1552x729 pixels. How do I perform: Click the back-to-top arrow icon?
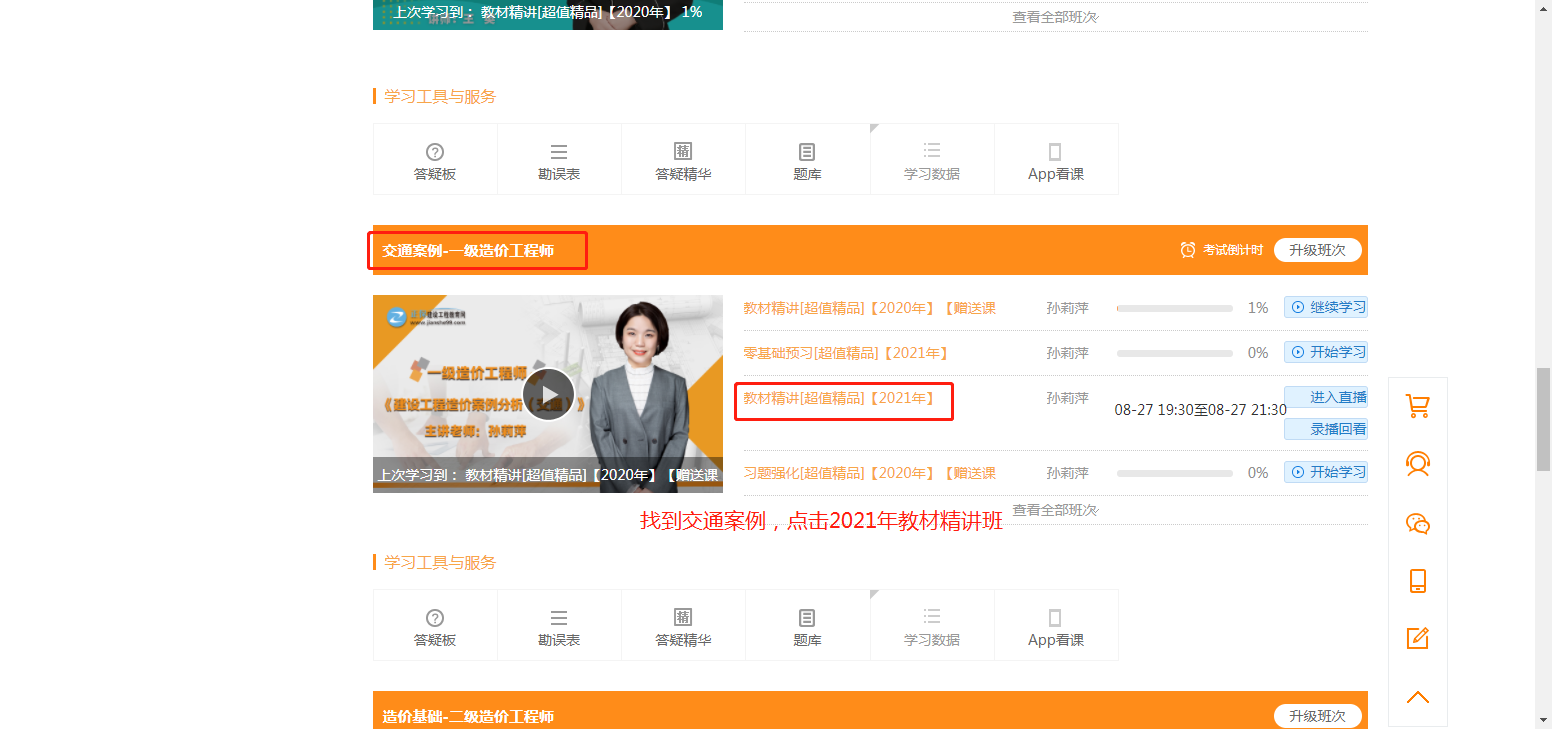click(1417, 697)
